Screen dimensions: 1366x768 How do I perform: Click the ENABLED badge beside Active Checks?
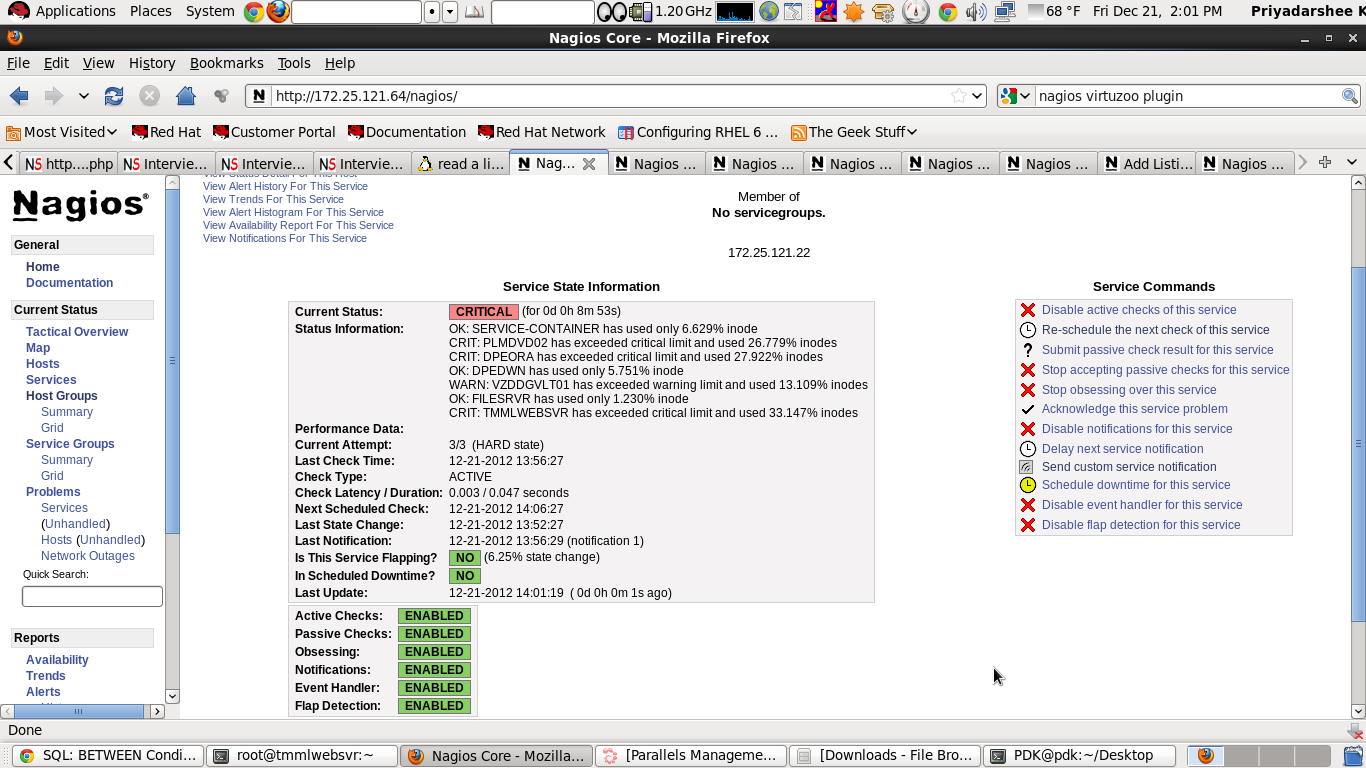[434, 616]
